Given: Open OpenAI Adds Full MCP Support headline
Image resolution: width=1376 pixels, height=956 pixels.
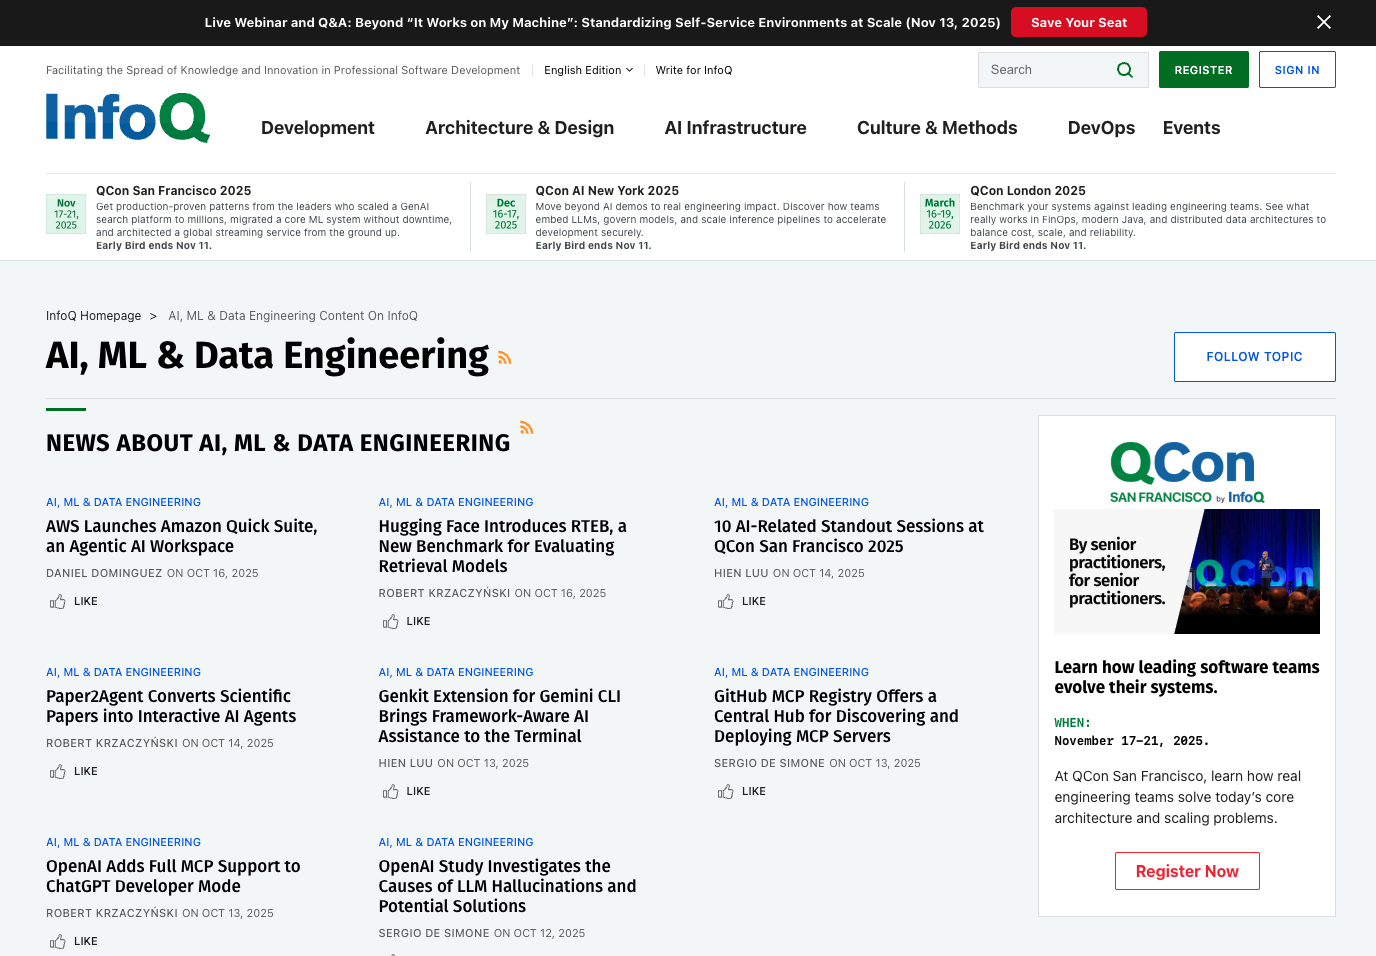Looking at the screenshot, I should [x=173, y=876].
